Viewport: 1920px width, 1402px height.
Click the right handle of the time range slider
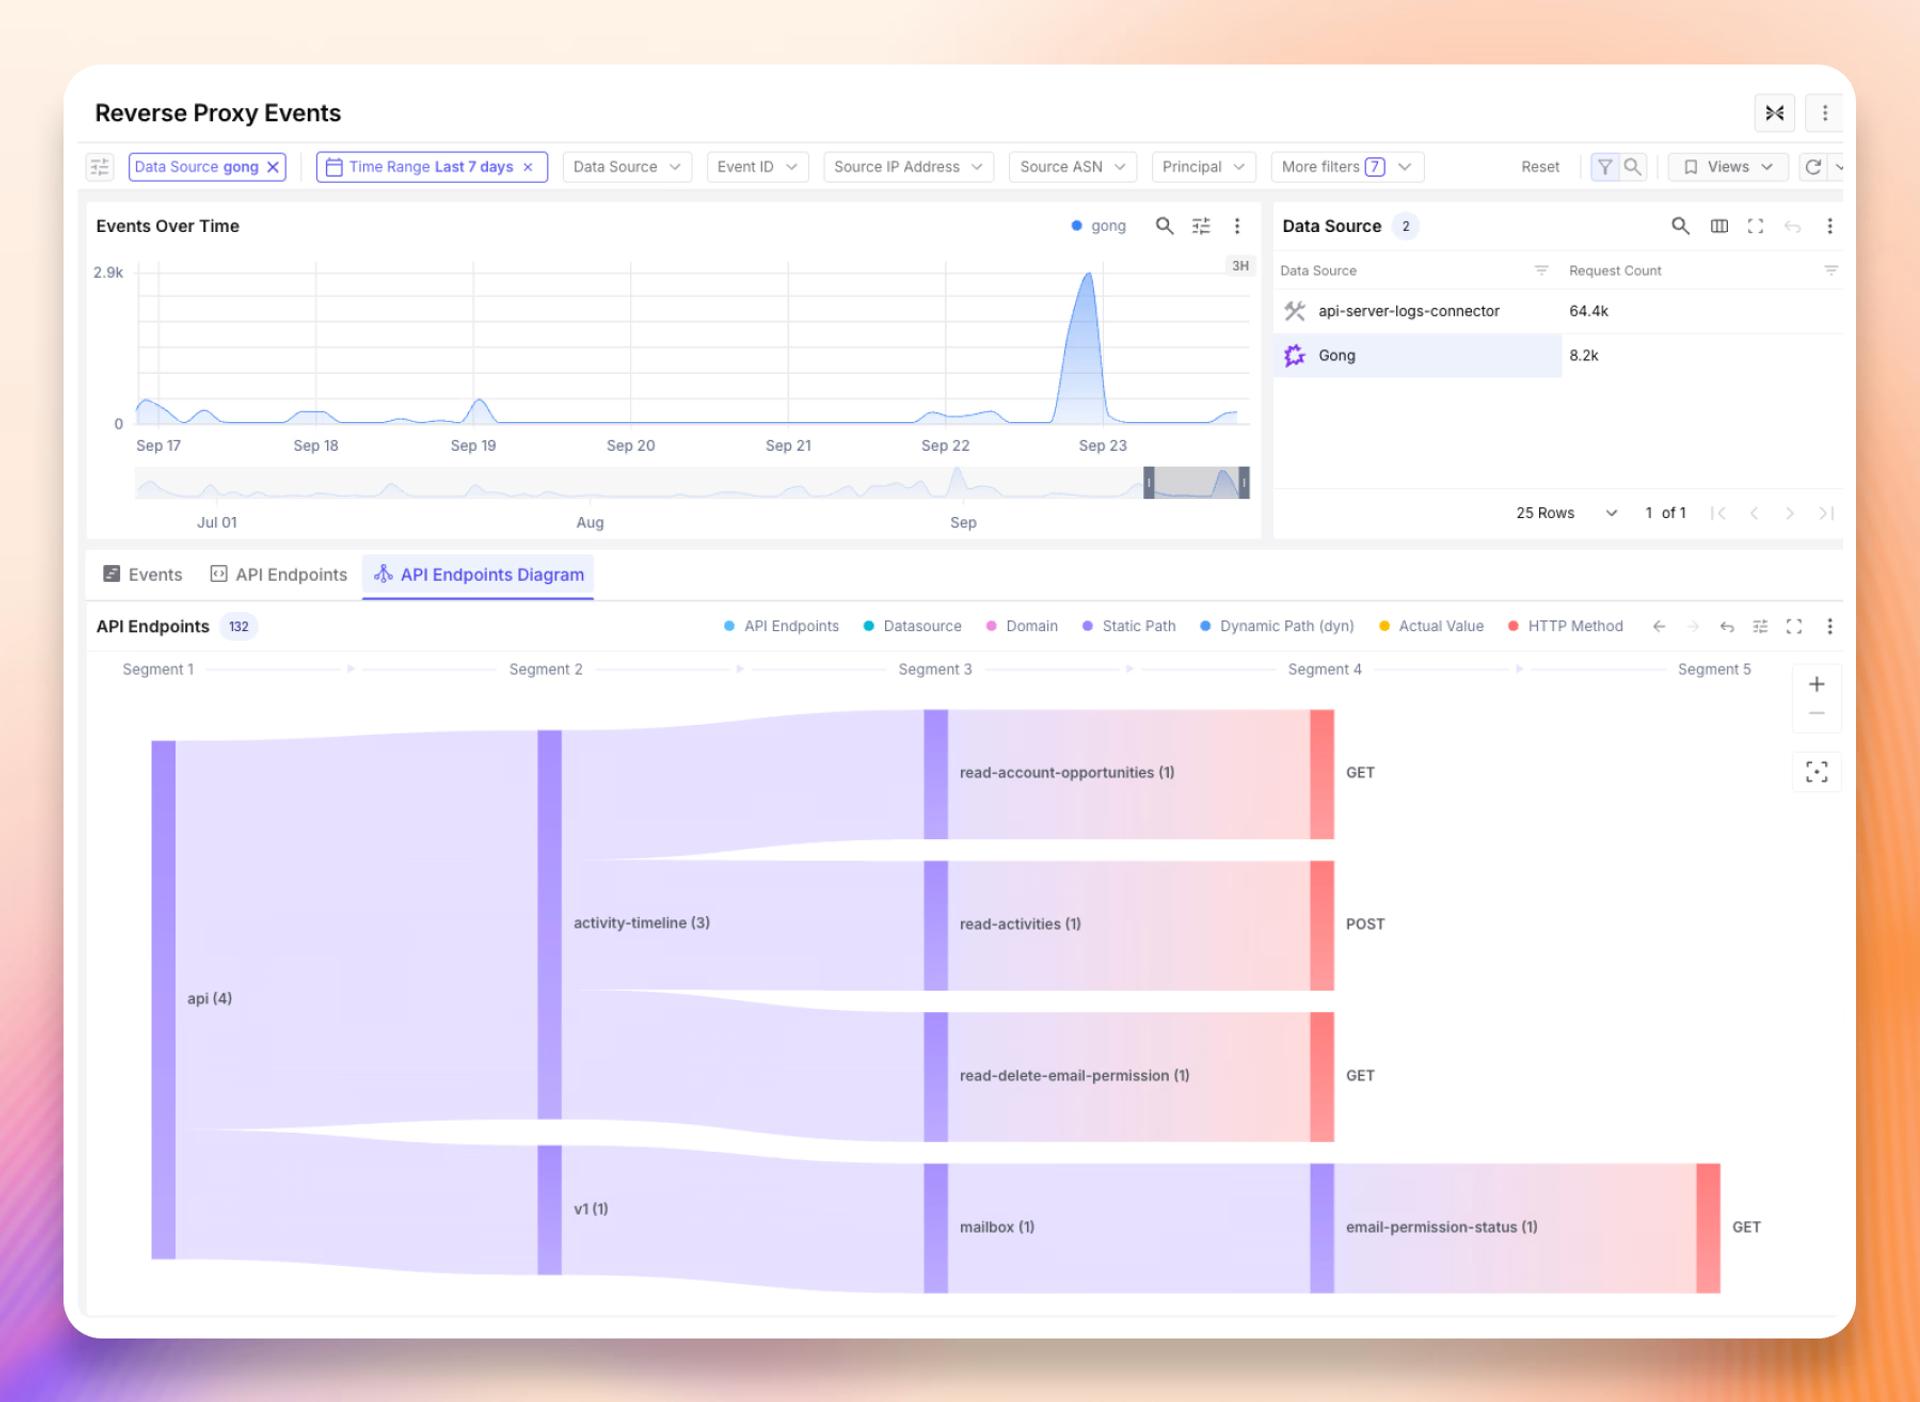[x=1244, y=482]
